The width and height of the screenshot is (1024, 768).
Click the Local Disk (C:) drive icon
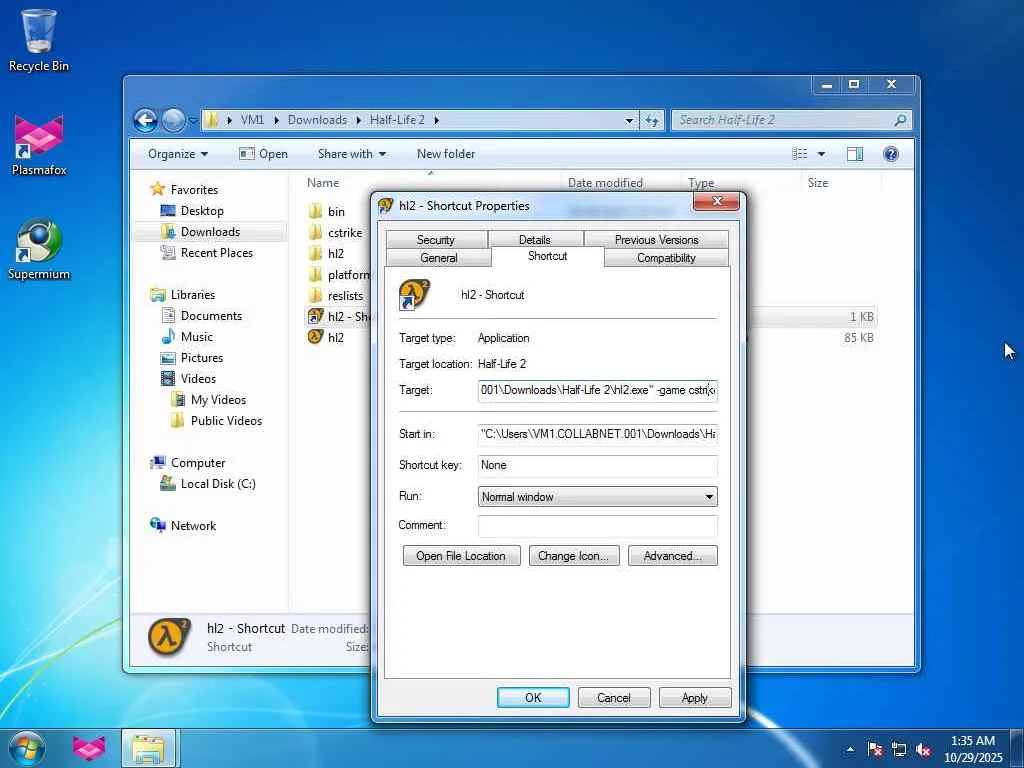click(x=168, y=483)
